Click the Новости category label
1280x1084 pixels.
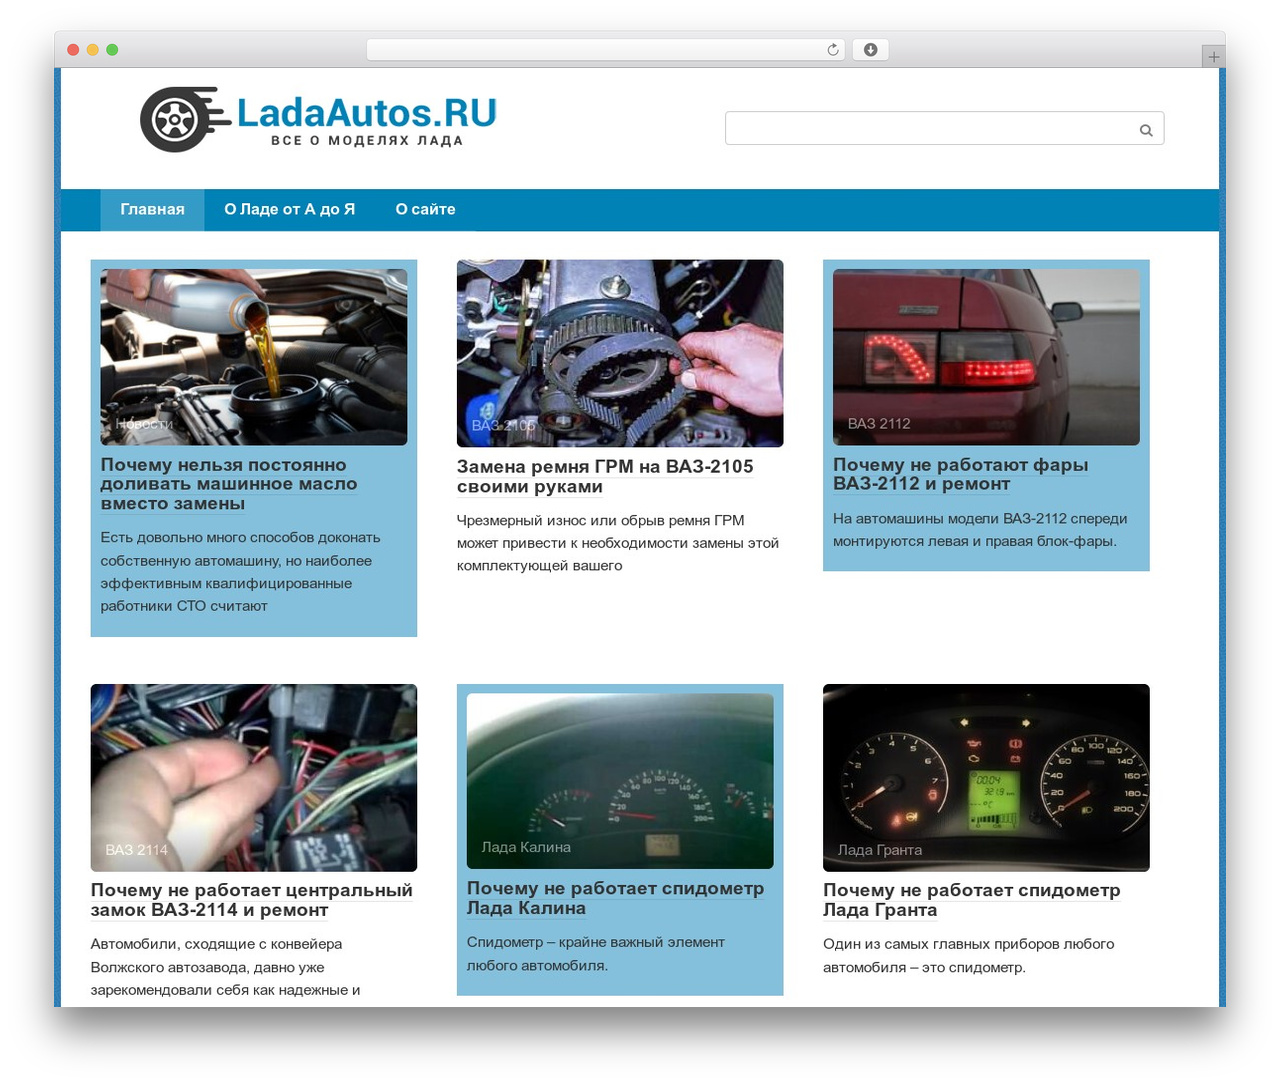point(144,424)
